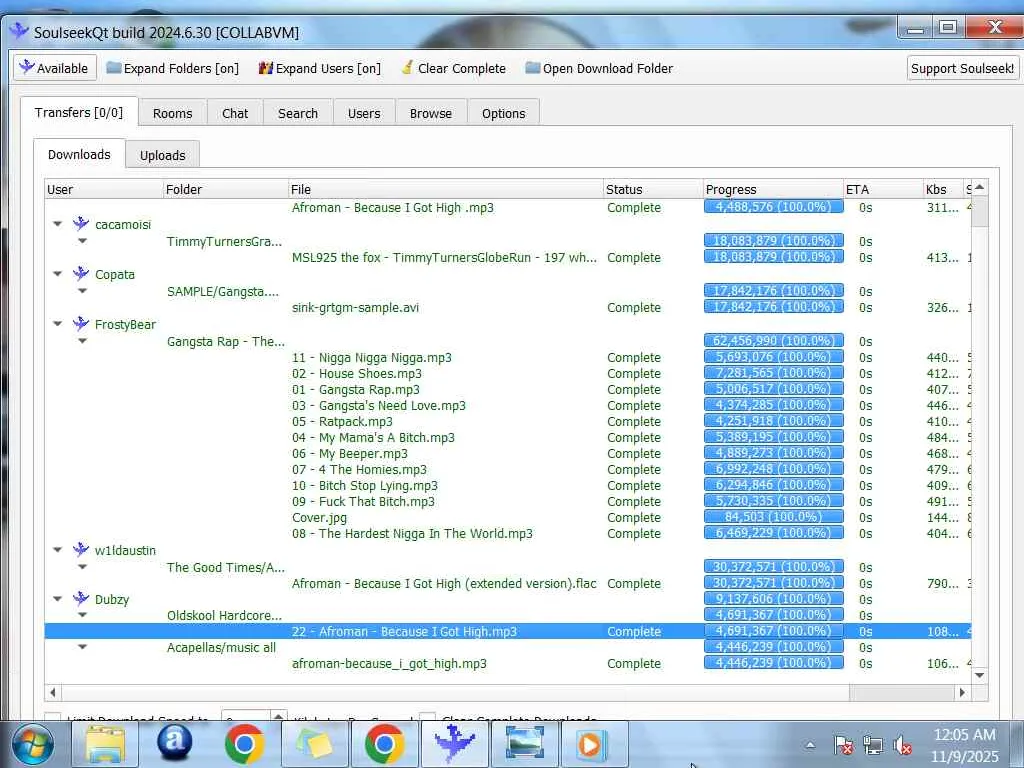This screenshot has height=768, width=1024.
Task: Open the Search tab
Action: pyautogui.click(x=298, y=113)
